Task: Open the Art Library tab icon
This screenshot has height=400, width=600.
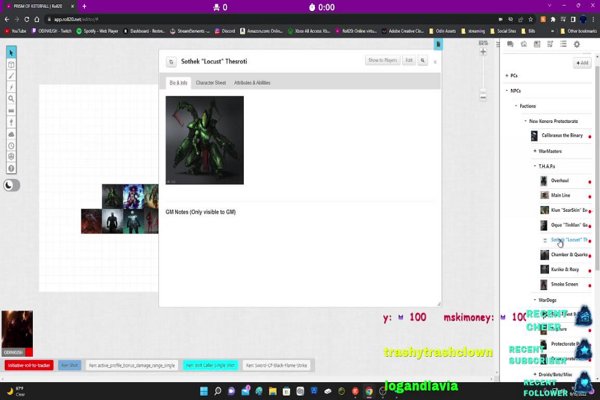Action: tap(523, 44)
